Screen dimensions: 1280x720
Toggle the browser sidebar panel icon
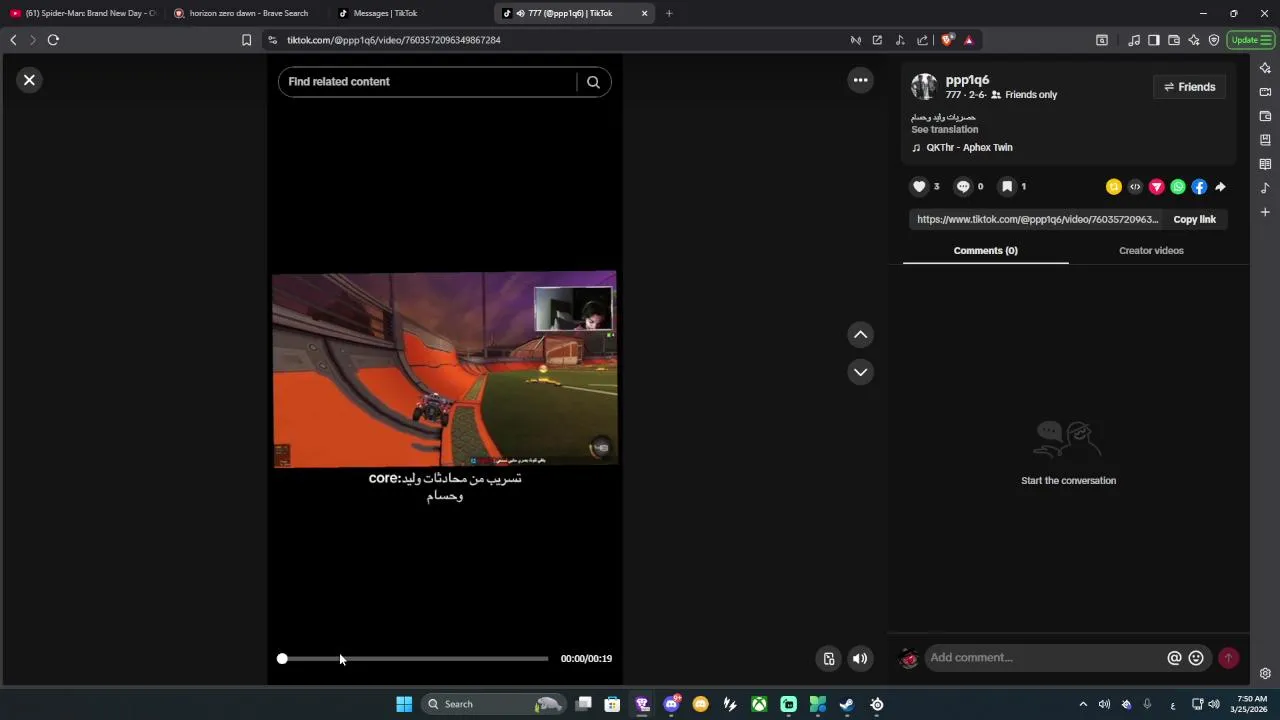tap(1153, 40)
